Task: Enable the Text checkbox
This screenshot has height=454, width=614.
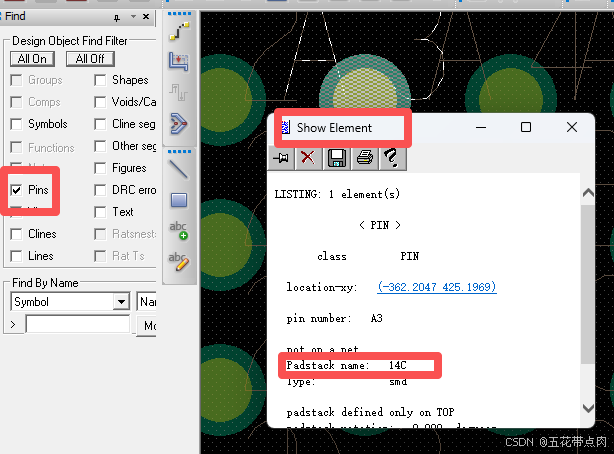Action: [x=100, y=212]
